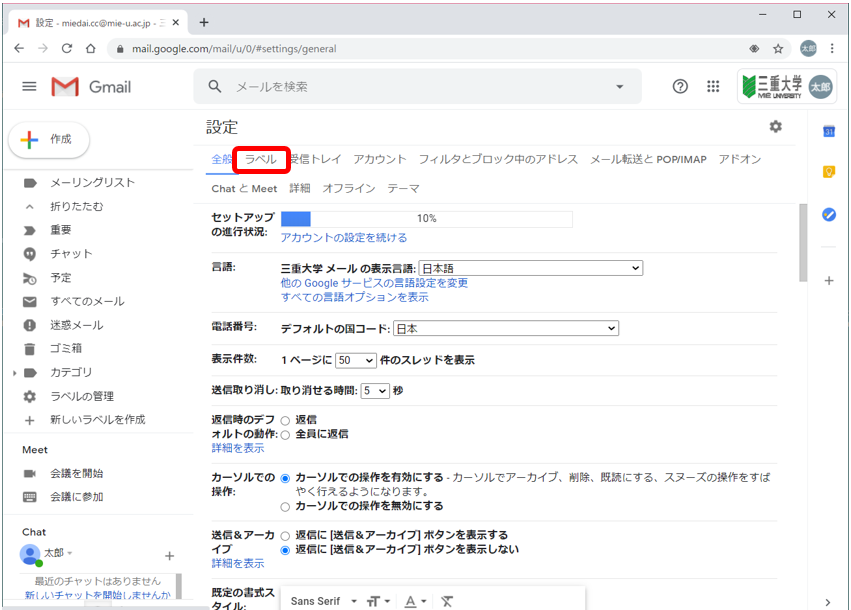
Task: Open メール転送と POP/IMAP tab
Action: (x=648, y=159)
